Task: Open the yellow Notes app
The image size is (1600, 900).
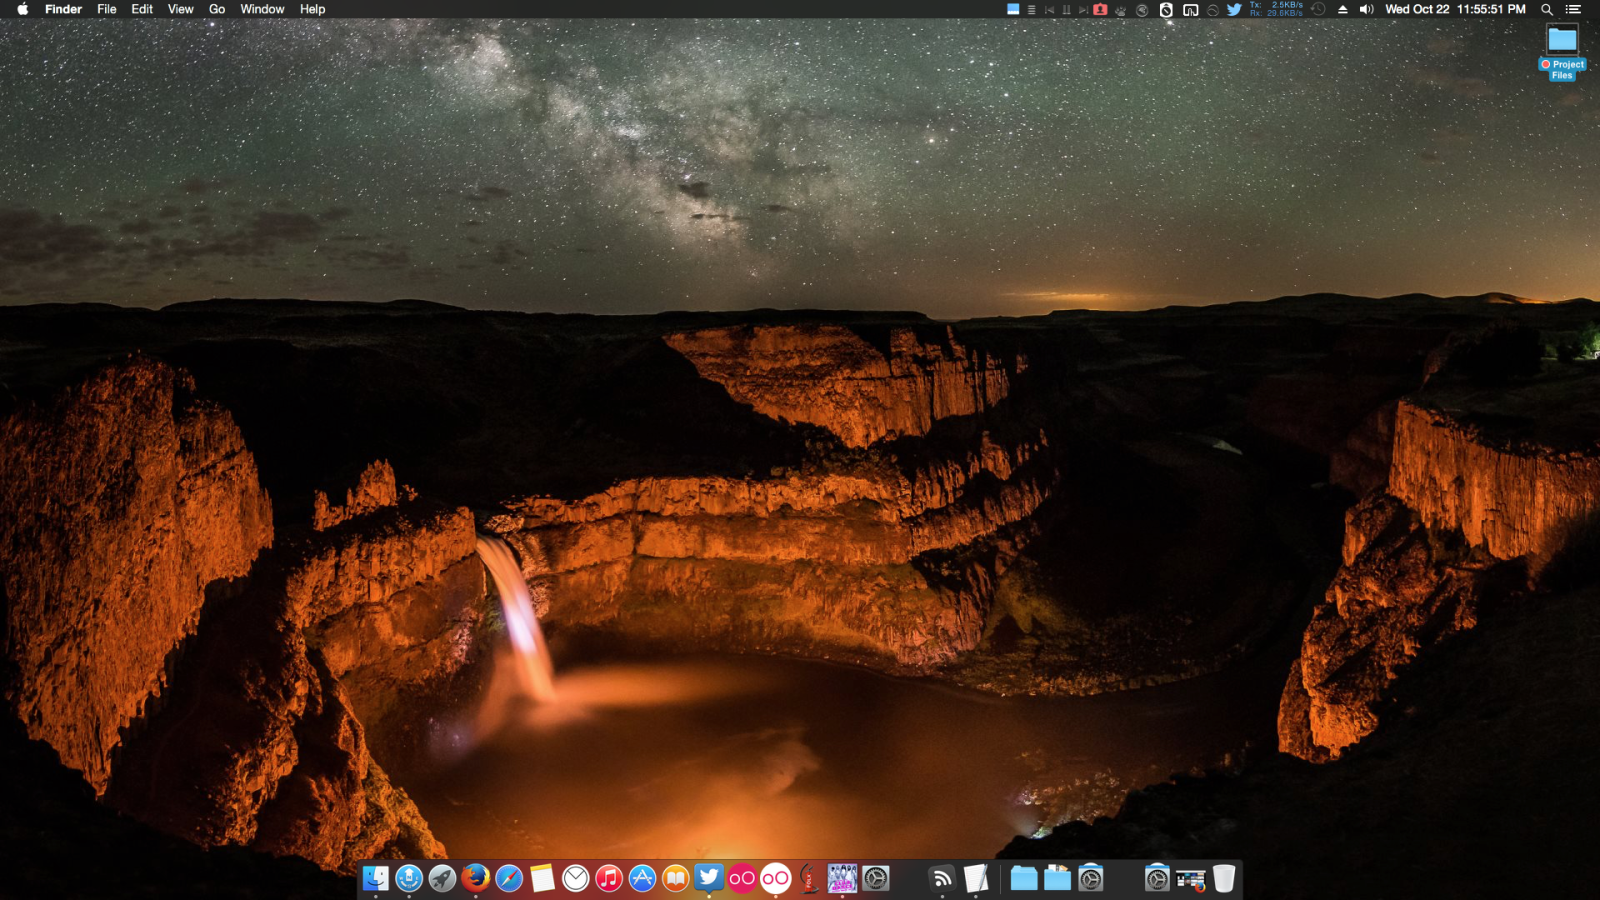Action: click(542, 878)
